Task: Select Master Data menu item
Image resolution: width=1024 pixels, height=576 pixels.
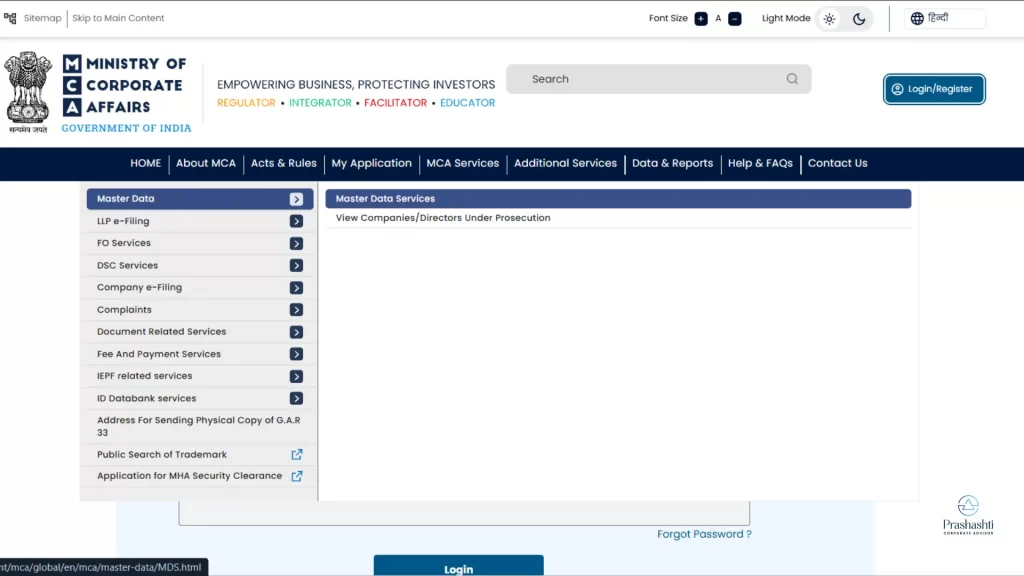Action: pos(200,199)
